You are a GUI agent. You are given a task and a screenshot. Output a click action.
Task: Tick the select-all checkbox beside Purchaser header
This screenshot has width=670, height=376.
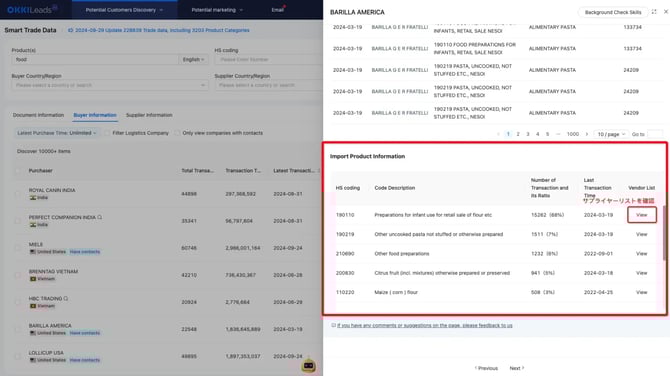[18, 171]
